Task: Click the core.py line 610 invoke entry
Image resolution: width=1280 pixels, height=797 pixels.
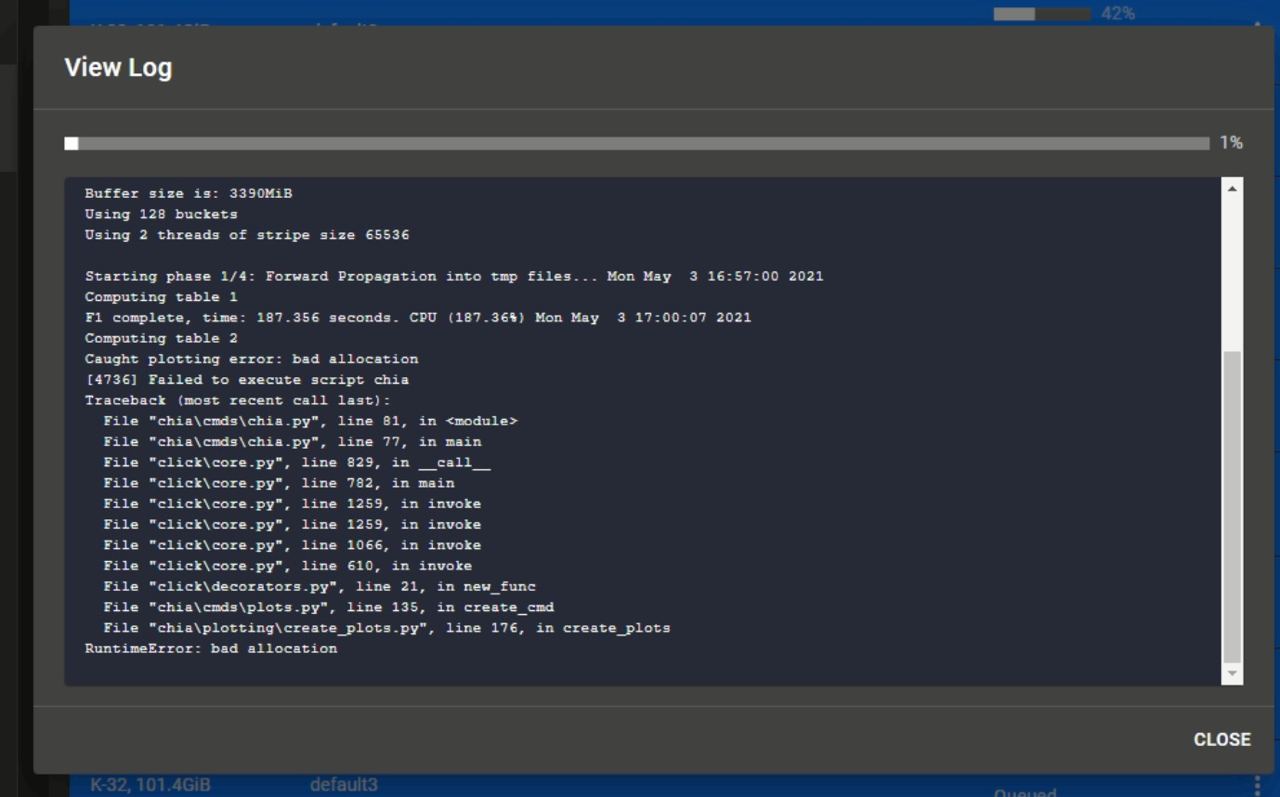Action: coord(287,566)
